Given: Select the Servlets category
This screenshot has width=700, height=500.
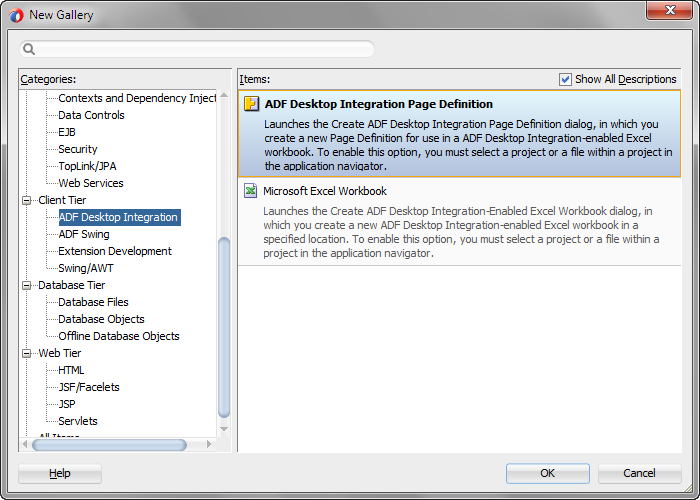Looking at the screenshot, I should coord(78,421).
